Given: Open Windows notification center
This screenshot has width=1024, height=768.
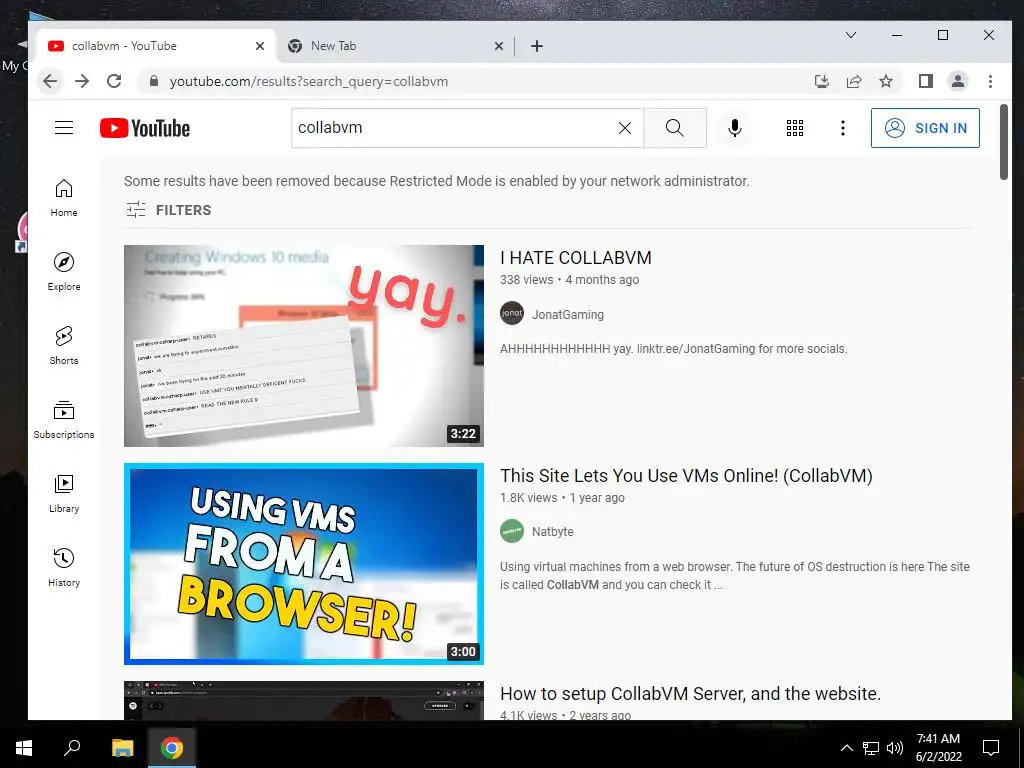Looking at the screenshot, I should [x=991, y=748].
